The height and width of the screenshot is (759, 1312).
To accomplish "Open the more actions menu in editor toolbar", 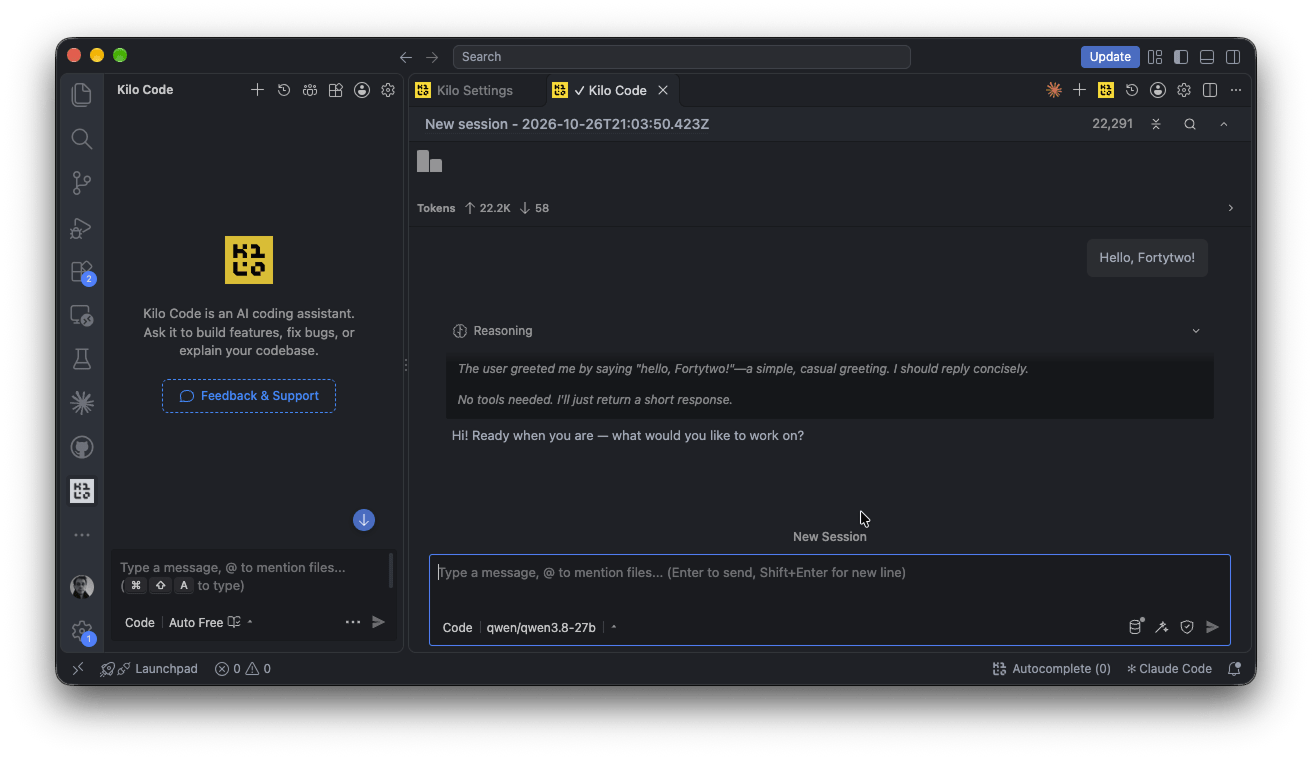I will tap(1236, 90).
